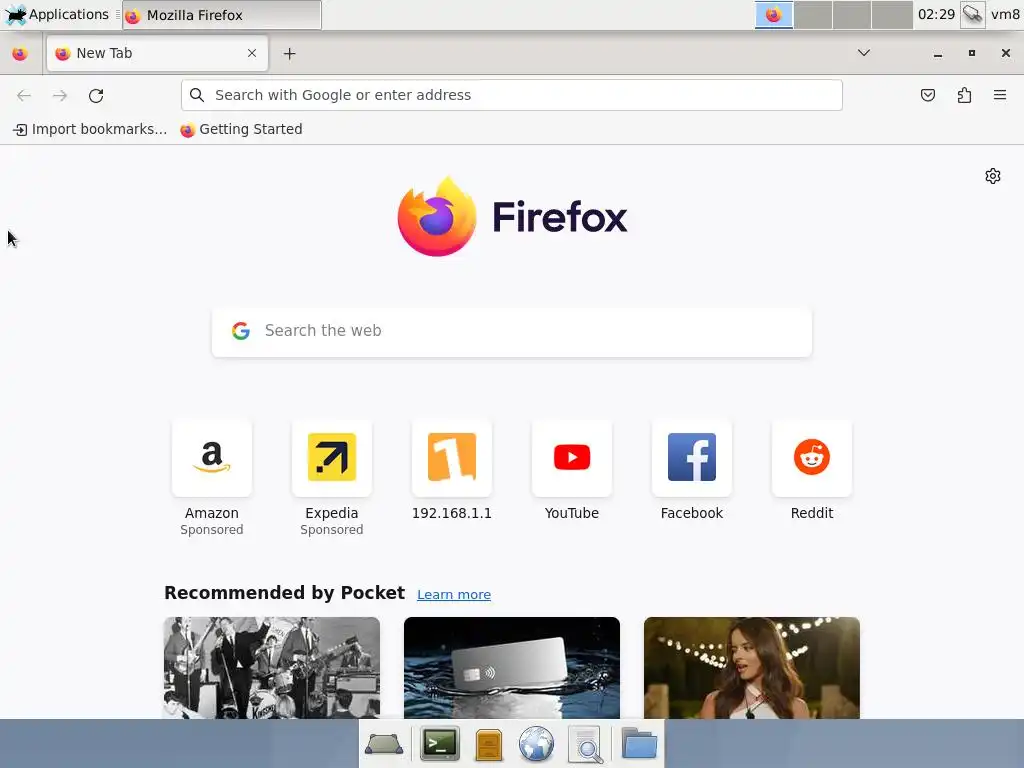The width and height of the screenshot is (1024, 768).
Task: Click the Forward navigation arrow
Action: pyautogui.click(x=60, y=95)
